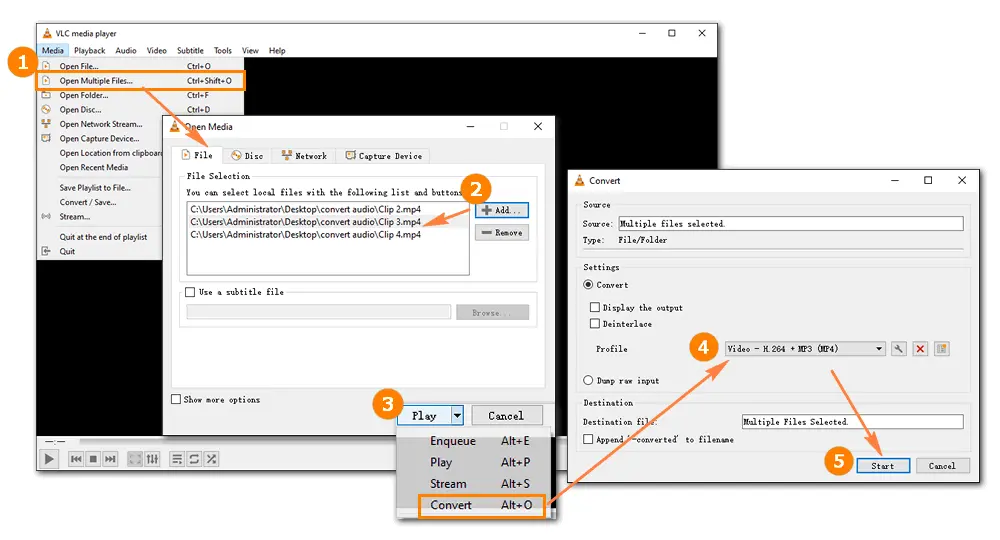1000x540 pixels.
Task: Open extended settings equalizer icon
Action: [x=152, y=459]
